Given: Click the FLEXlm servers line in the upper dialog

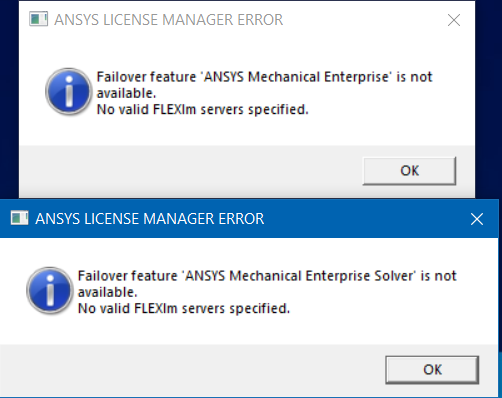Looking at the screenshot, I should tap(203, 109).
